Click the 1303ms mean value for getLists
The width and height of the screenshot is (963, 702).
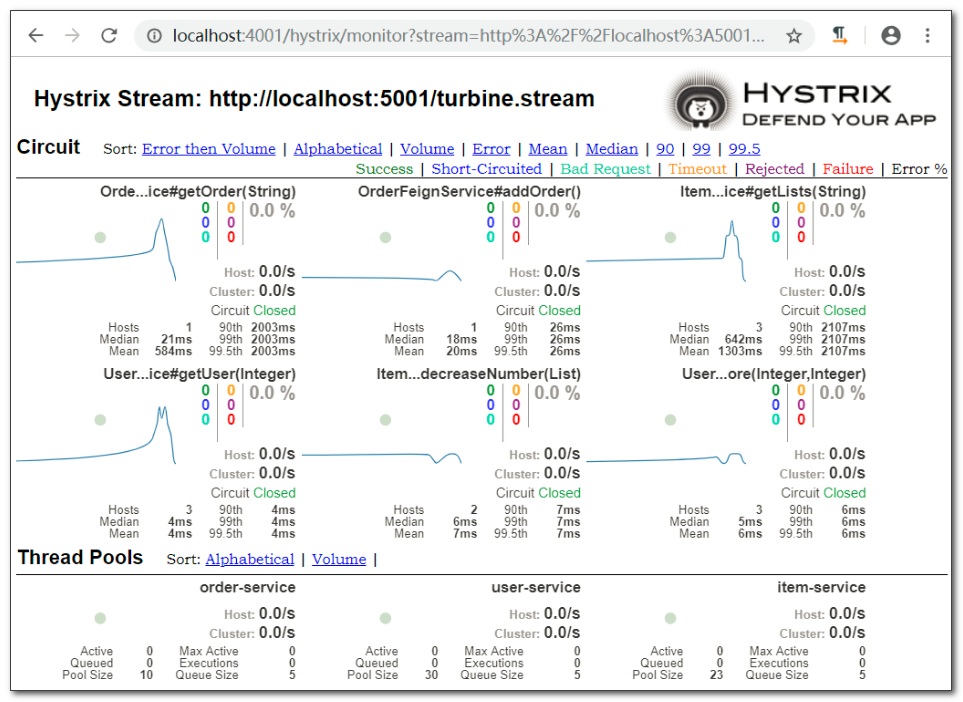(x=739, y=351)
